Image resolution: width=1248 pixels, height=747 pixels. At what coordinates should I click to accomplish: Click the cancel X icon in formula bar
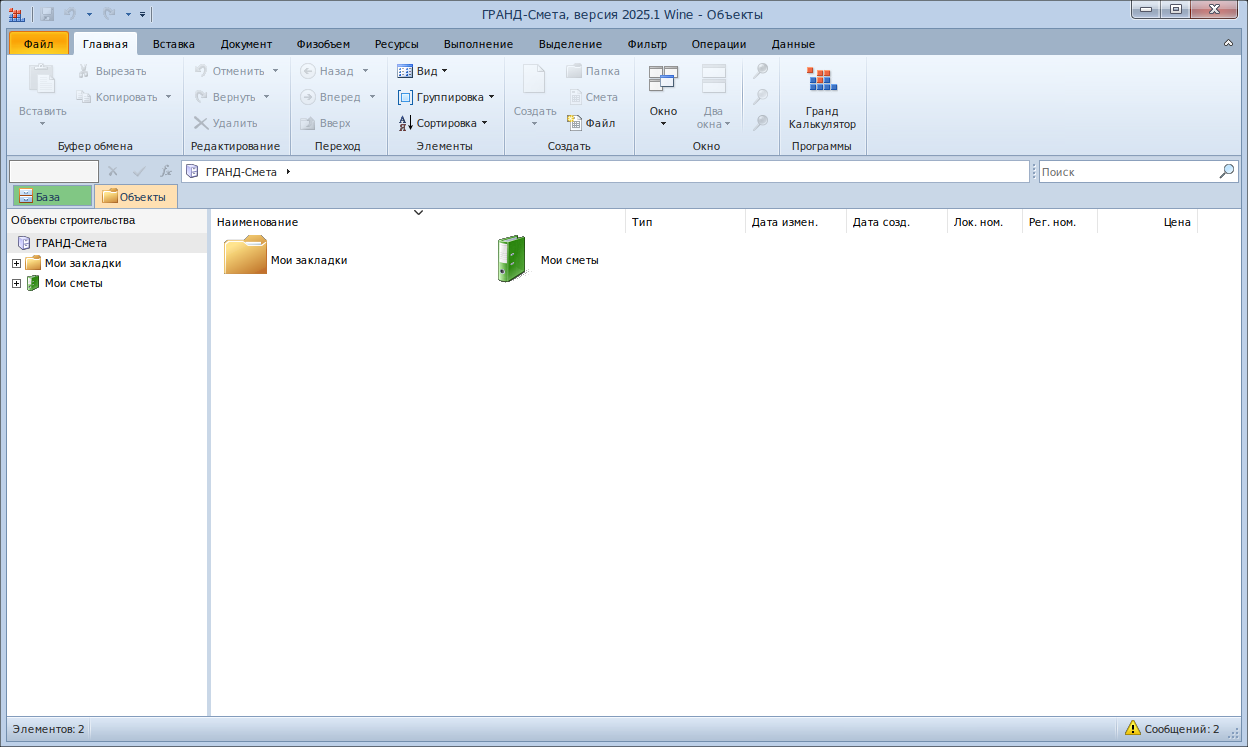coord(113,171)
